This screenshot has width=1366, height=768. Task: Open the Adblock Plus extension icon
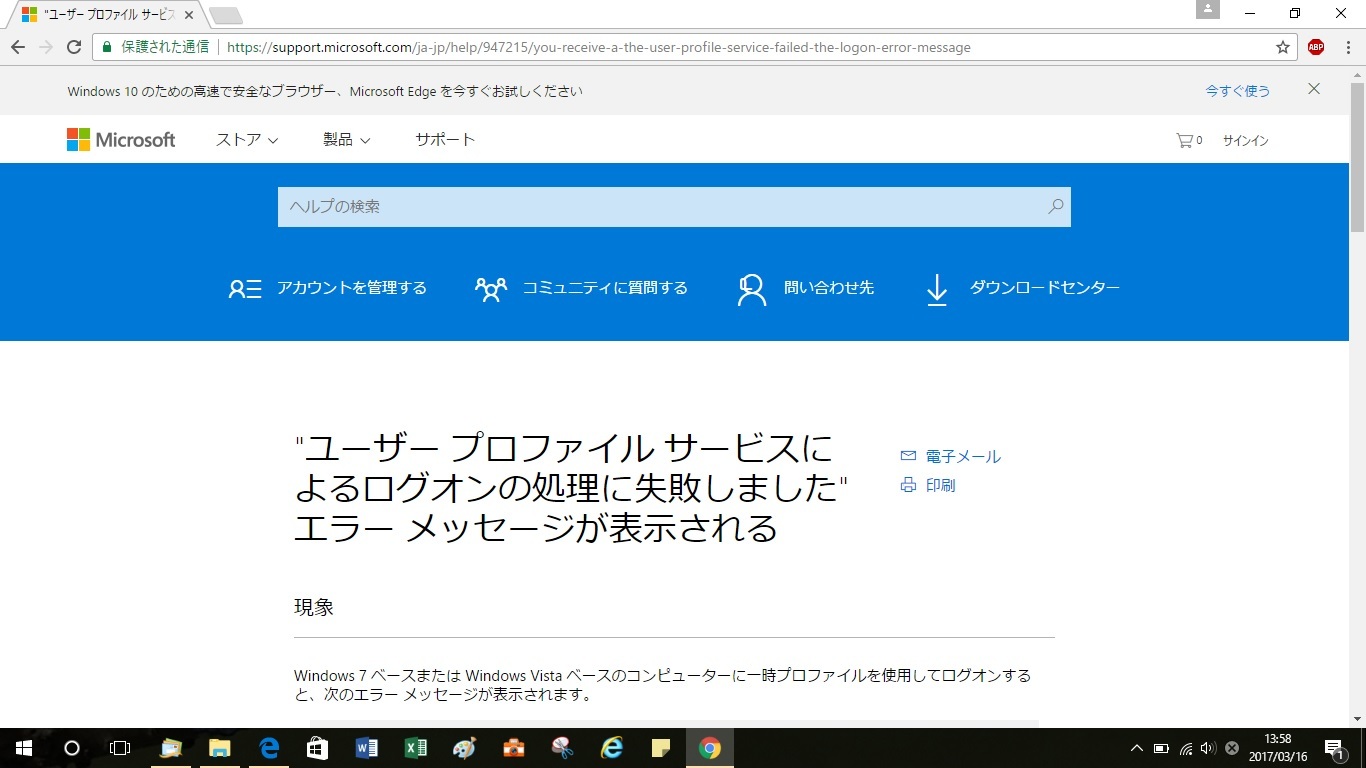(x=1316, y=47)
